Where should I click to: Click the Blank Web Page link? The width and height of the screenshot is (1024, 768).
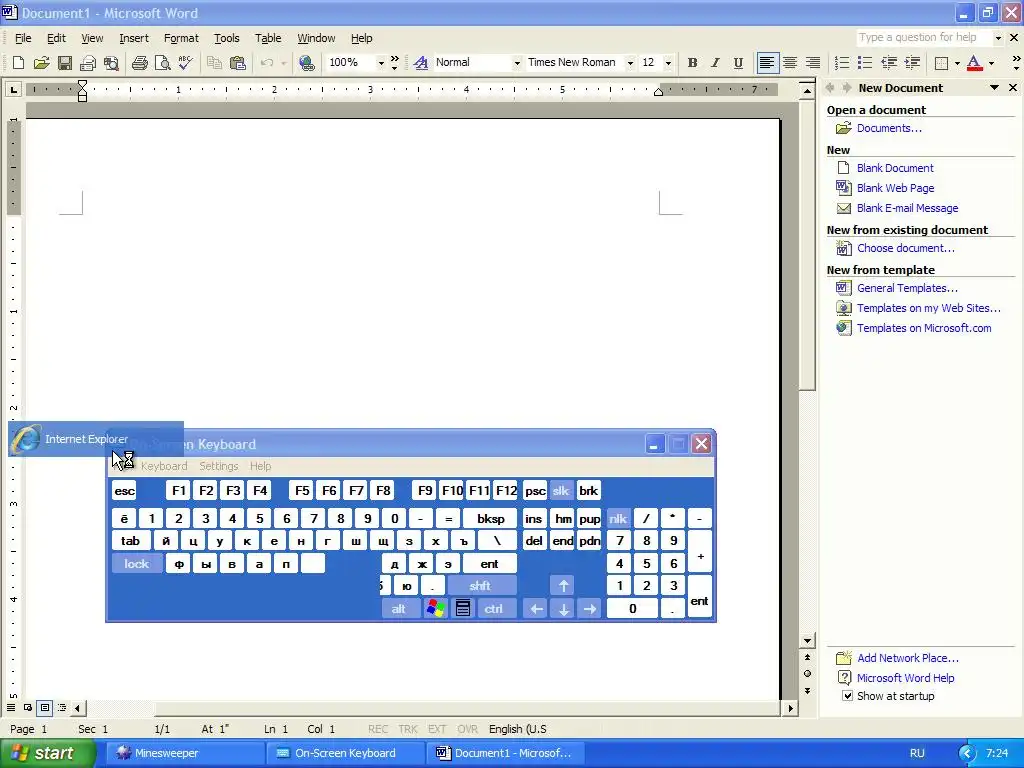point(895,188)
